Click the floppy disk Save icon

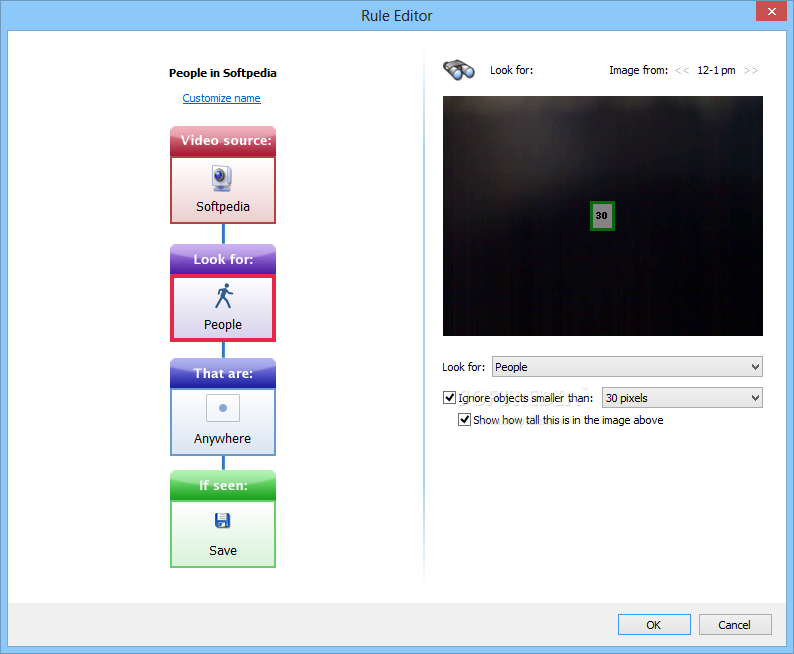point(222,520)
